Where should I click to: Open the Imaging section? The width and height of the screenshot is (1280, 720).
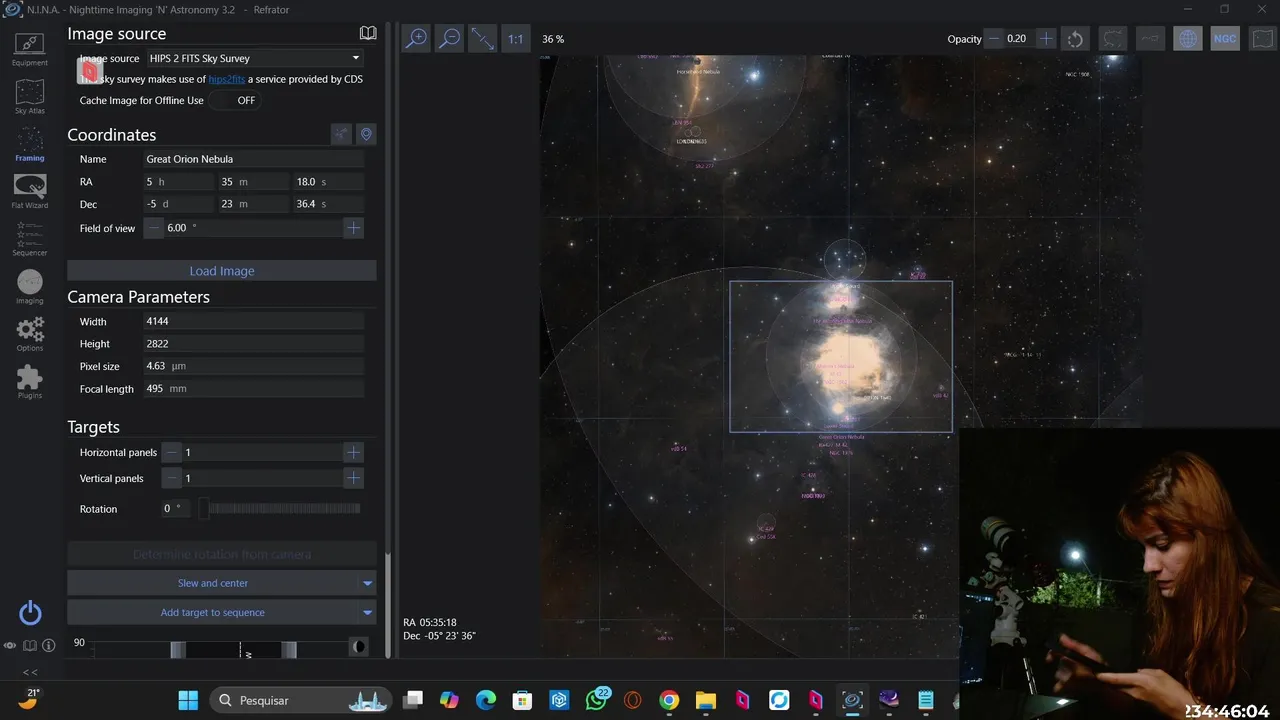click(29, 287)
